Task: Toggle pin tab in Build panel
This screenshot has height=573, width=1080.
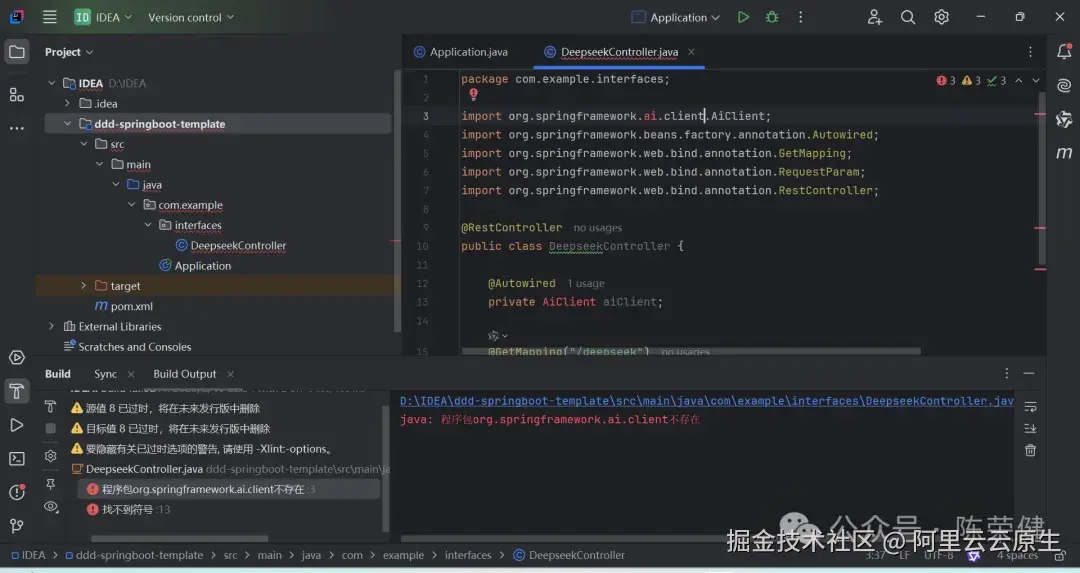Action: (x=50, y=485)
